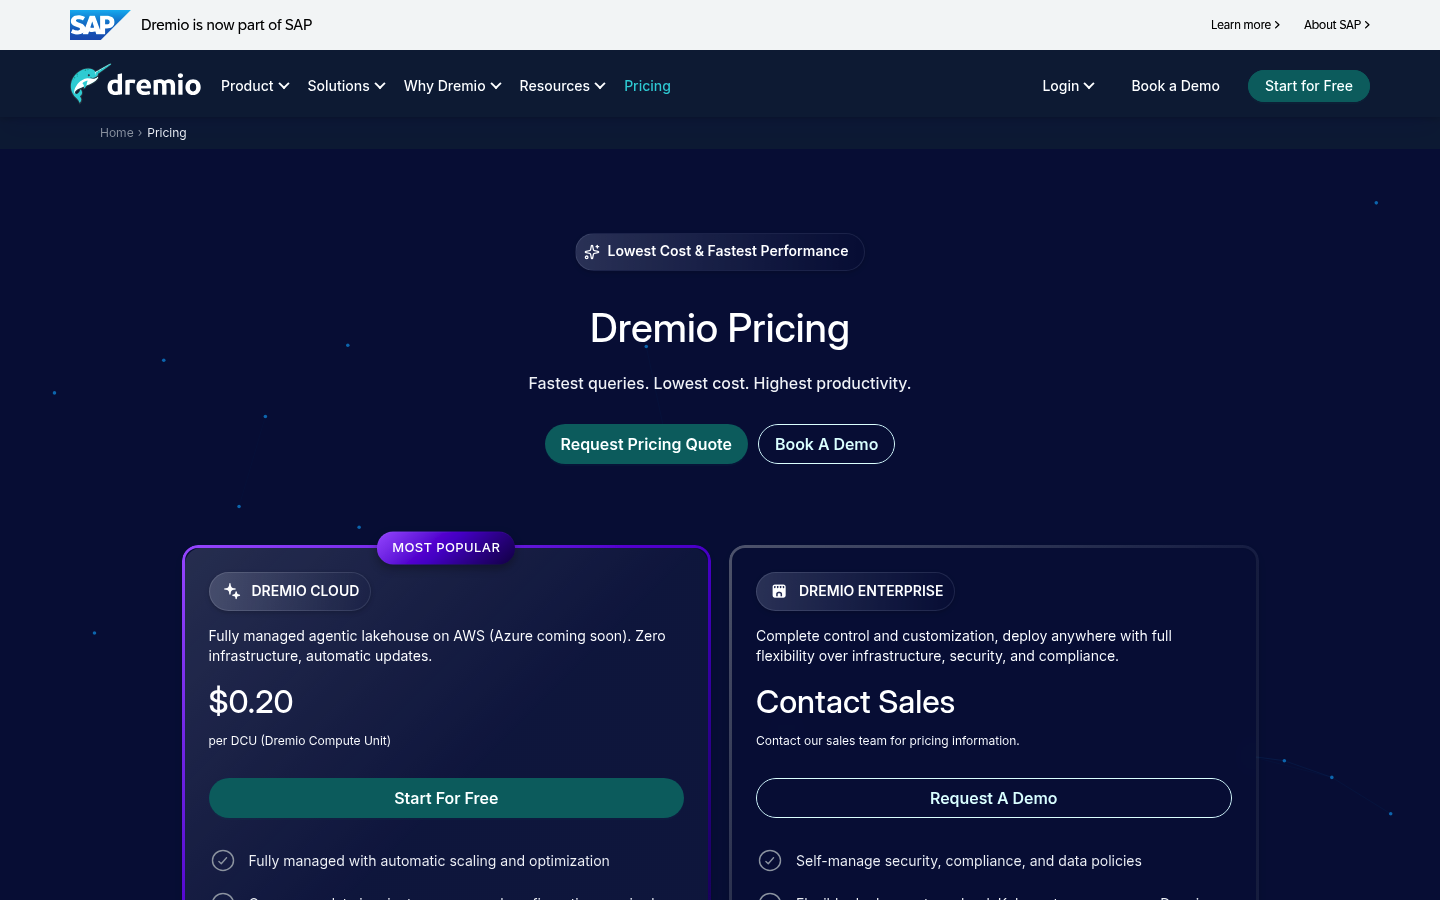Viewport: 1440px width, 900px height.
Task: Go to Pricing in navigation bar
Action: [x=647, y=86]
